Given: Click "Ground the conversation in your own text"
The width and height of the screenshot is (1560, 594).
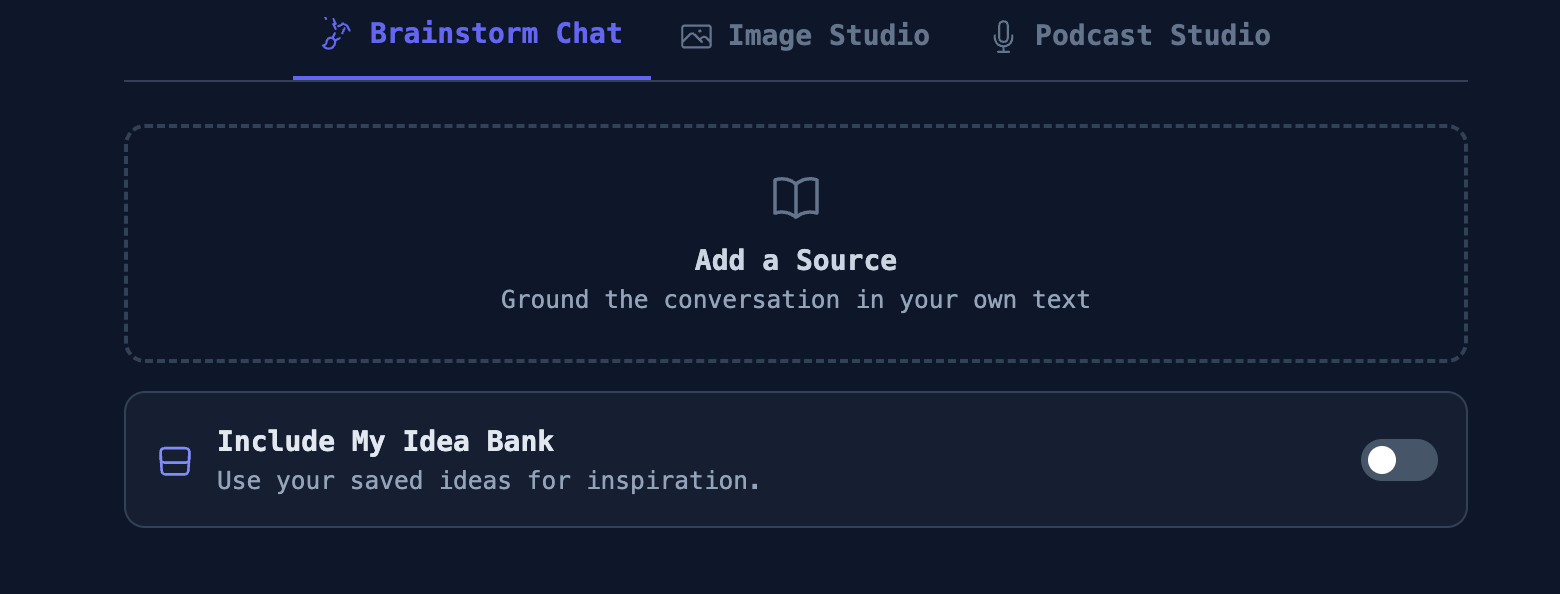Looking at the screenshot, I should click(796, 300).
